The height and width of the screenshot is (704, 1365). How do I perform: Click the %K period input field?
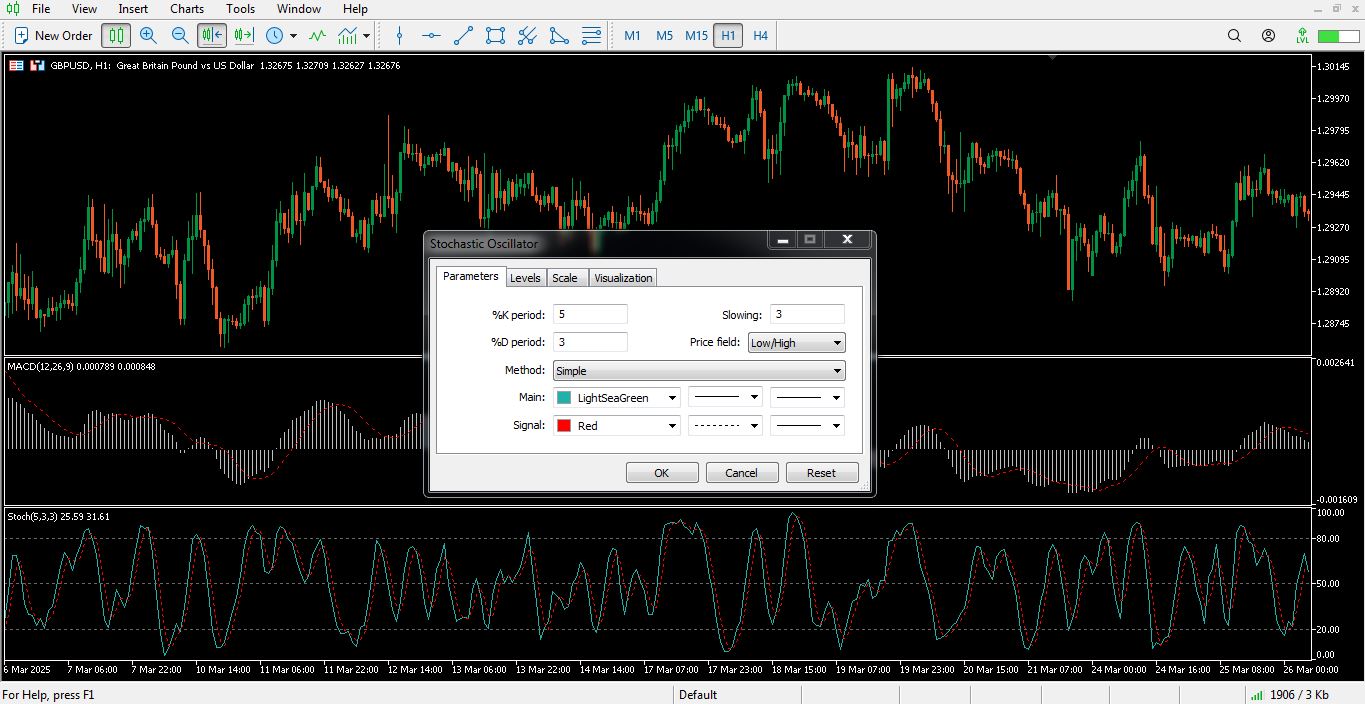(x=590, y=315)
